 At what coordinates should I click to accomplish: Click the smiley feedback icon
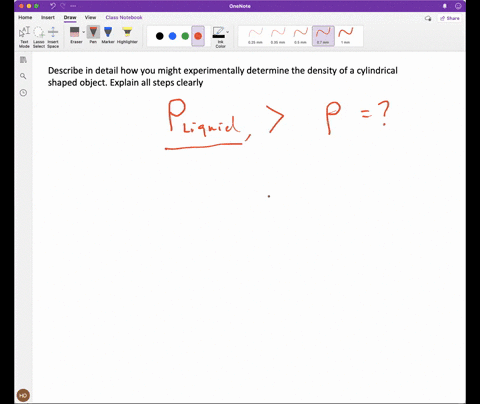[x=458, y=6]
